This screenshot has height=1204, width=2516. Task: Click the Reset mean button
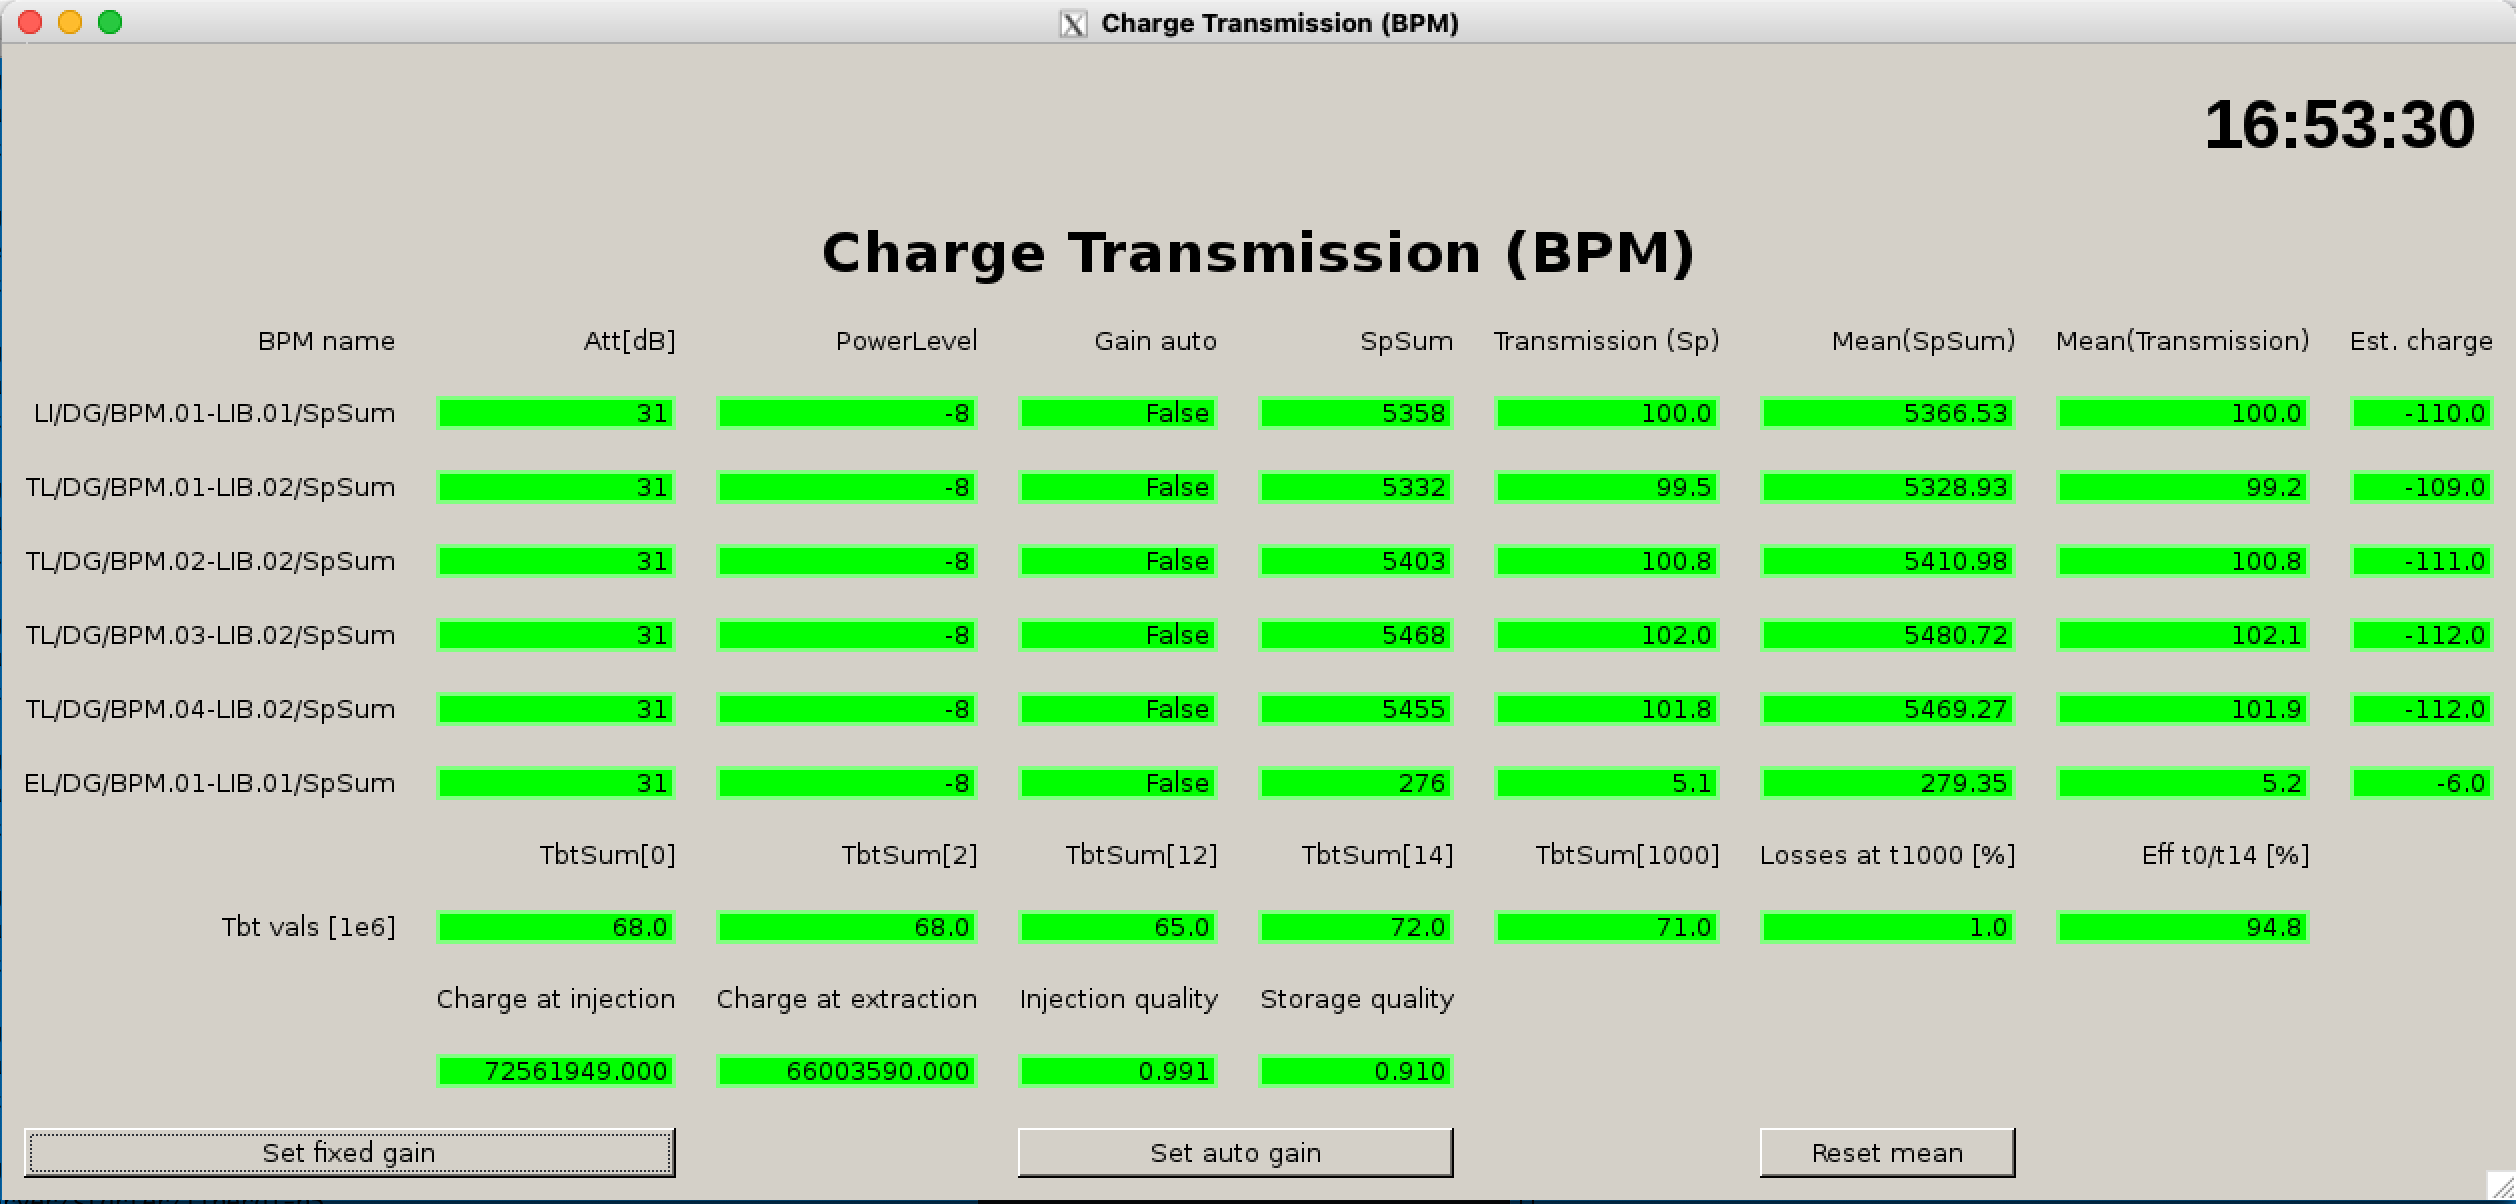[x=1886, y=1153]
